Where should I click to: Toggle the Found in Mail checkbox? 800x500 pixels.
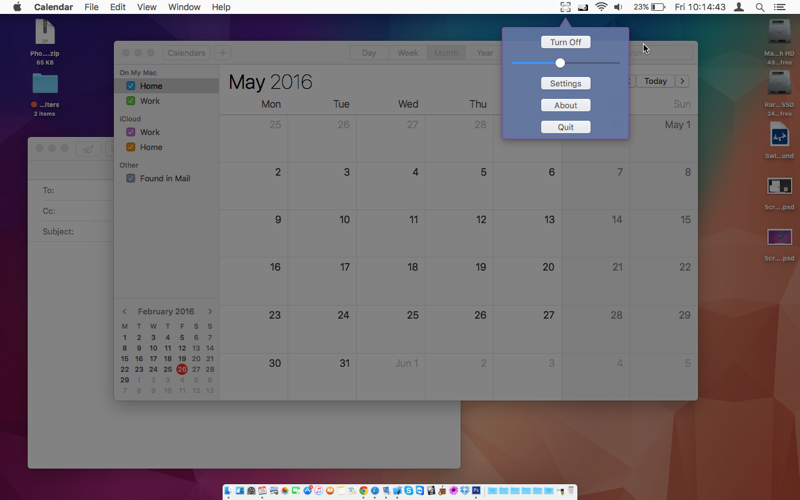[x=131, y=178]
